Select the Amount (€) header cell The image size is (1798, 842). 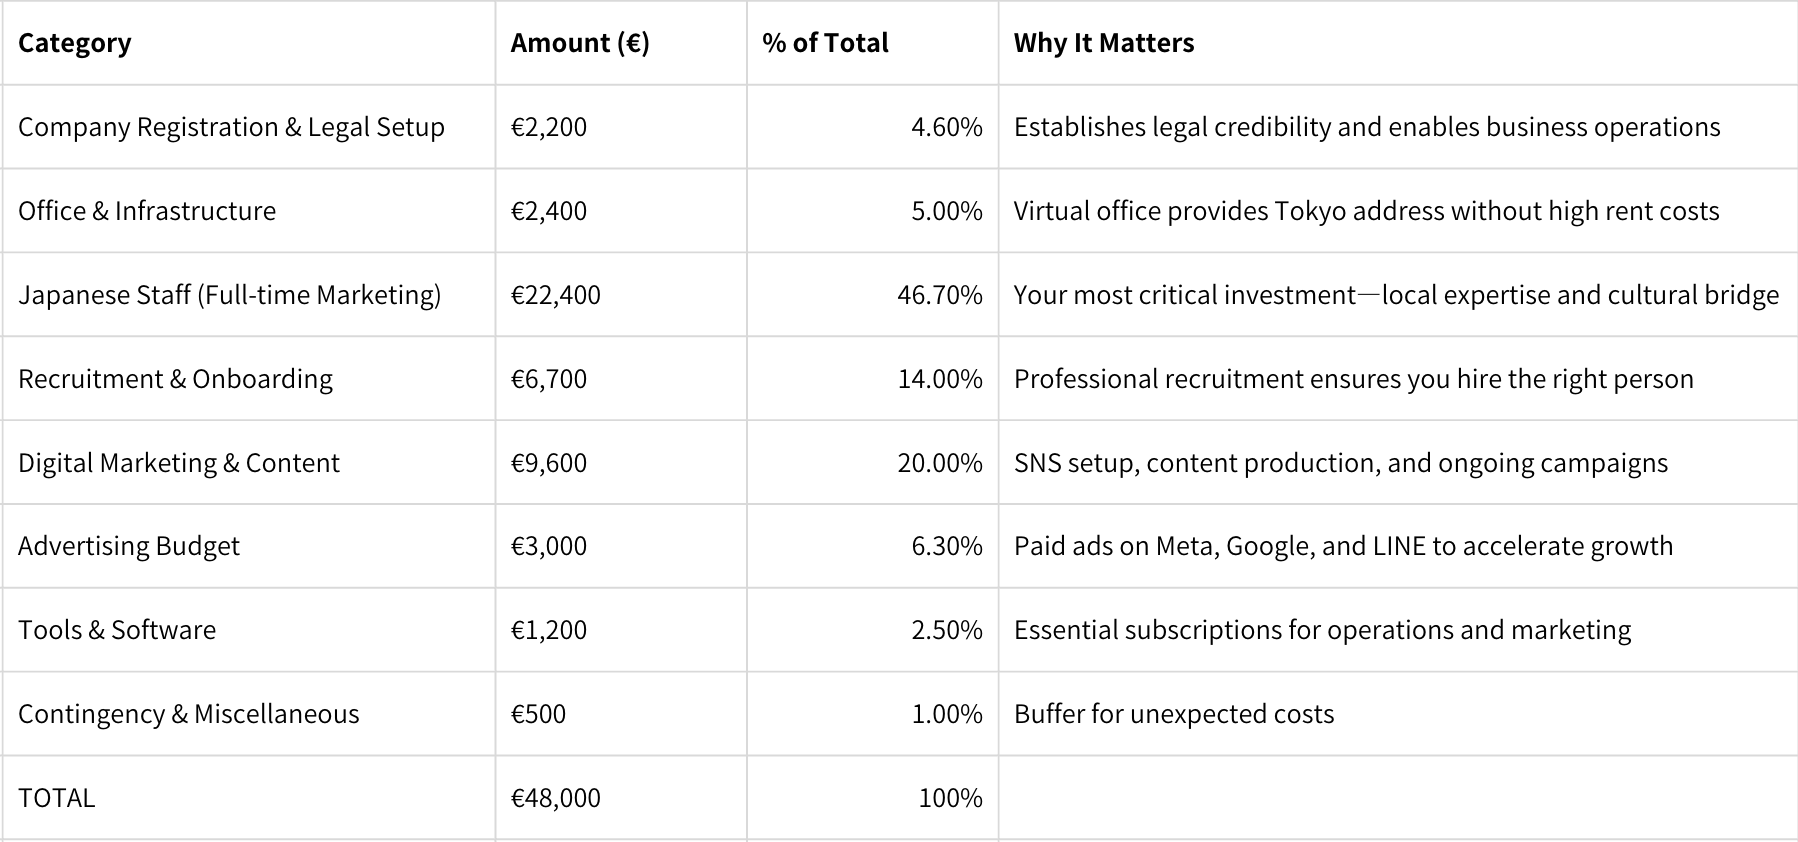(621, 43)
